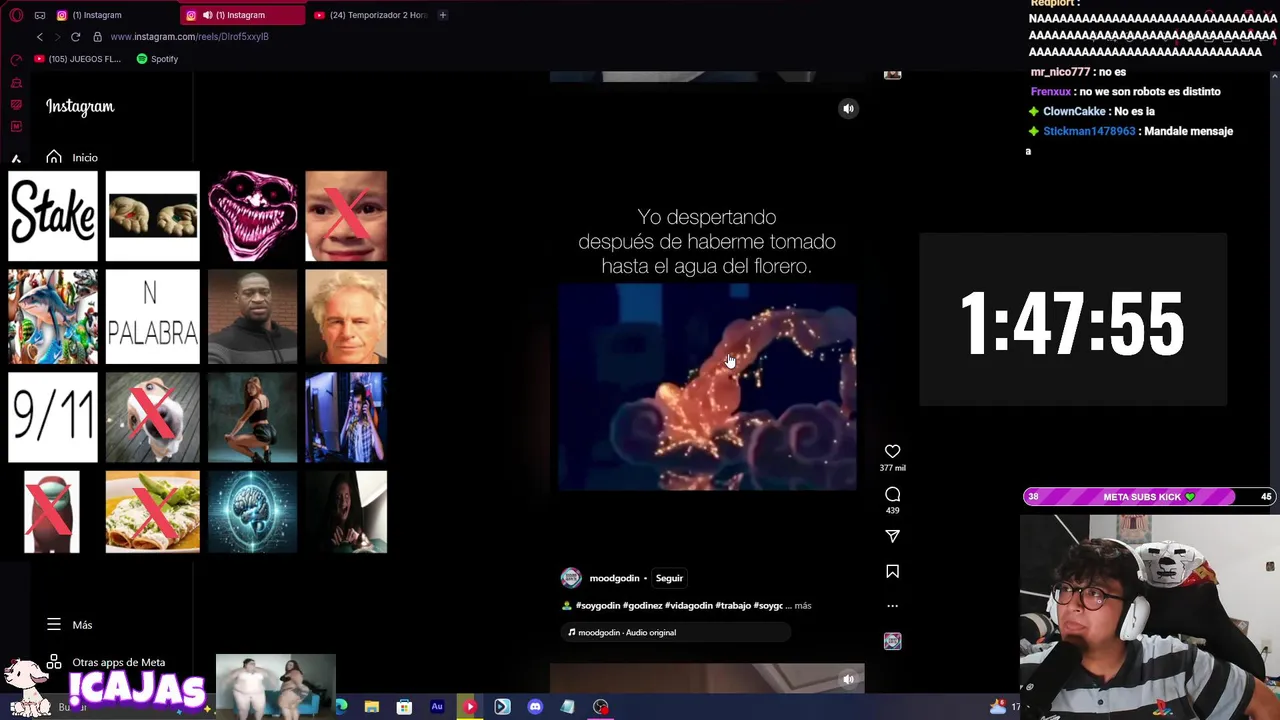Click the Instagram logo

pos(80,107)
